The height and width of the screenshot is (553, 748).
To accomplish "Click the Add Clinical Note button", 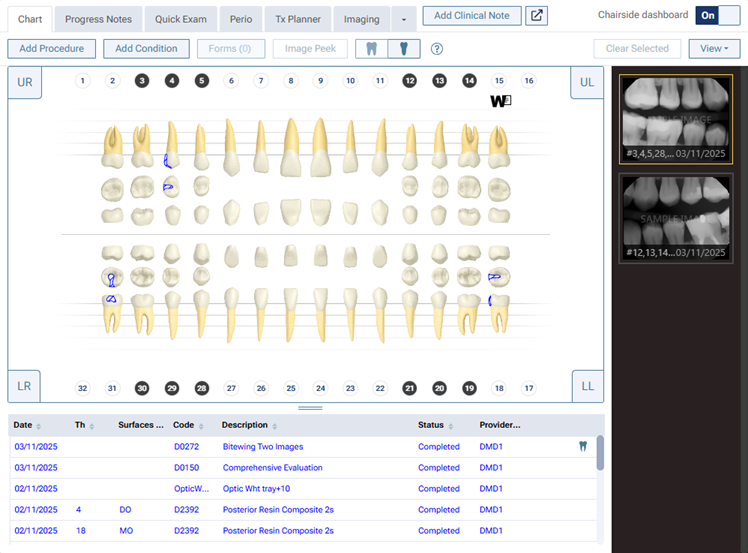I will point(471,16).
